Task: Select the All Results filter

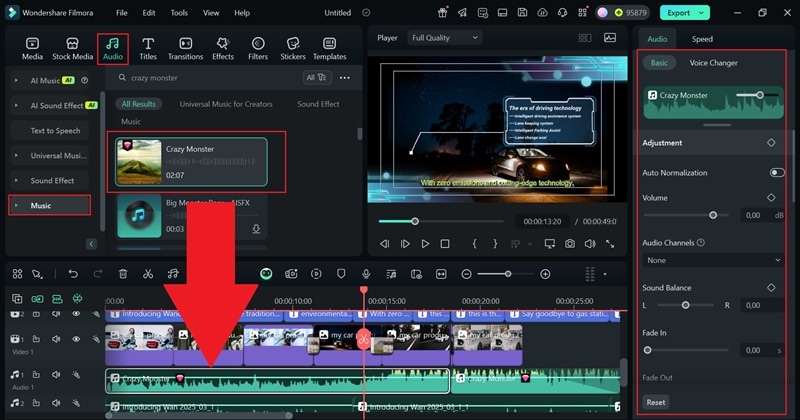Action: [138, 104]
